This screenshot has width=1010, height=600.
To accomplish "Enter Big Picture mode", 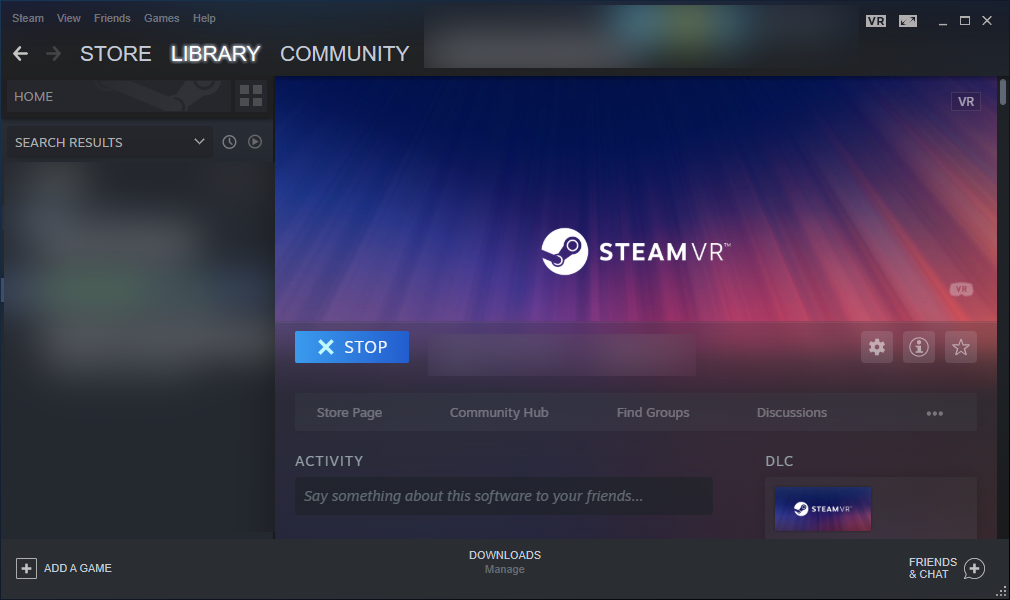I will point(907,19).
